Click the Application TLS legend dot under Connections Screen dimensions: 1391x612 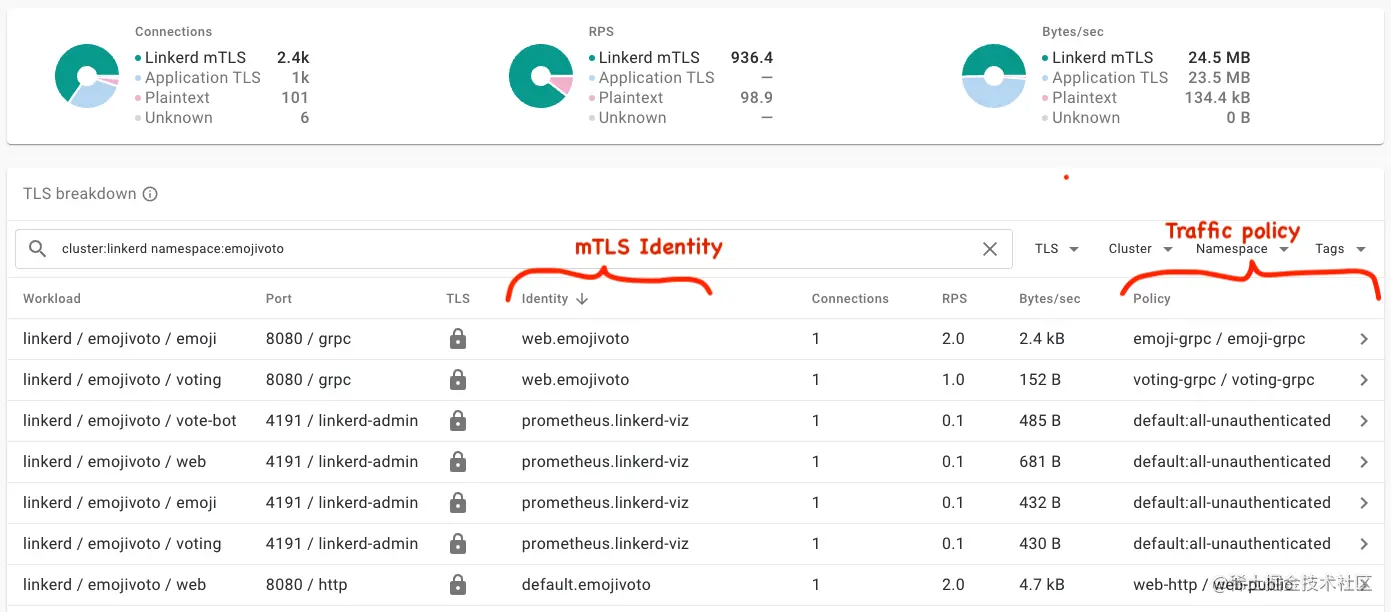coord(139,78)
